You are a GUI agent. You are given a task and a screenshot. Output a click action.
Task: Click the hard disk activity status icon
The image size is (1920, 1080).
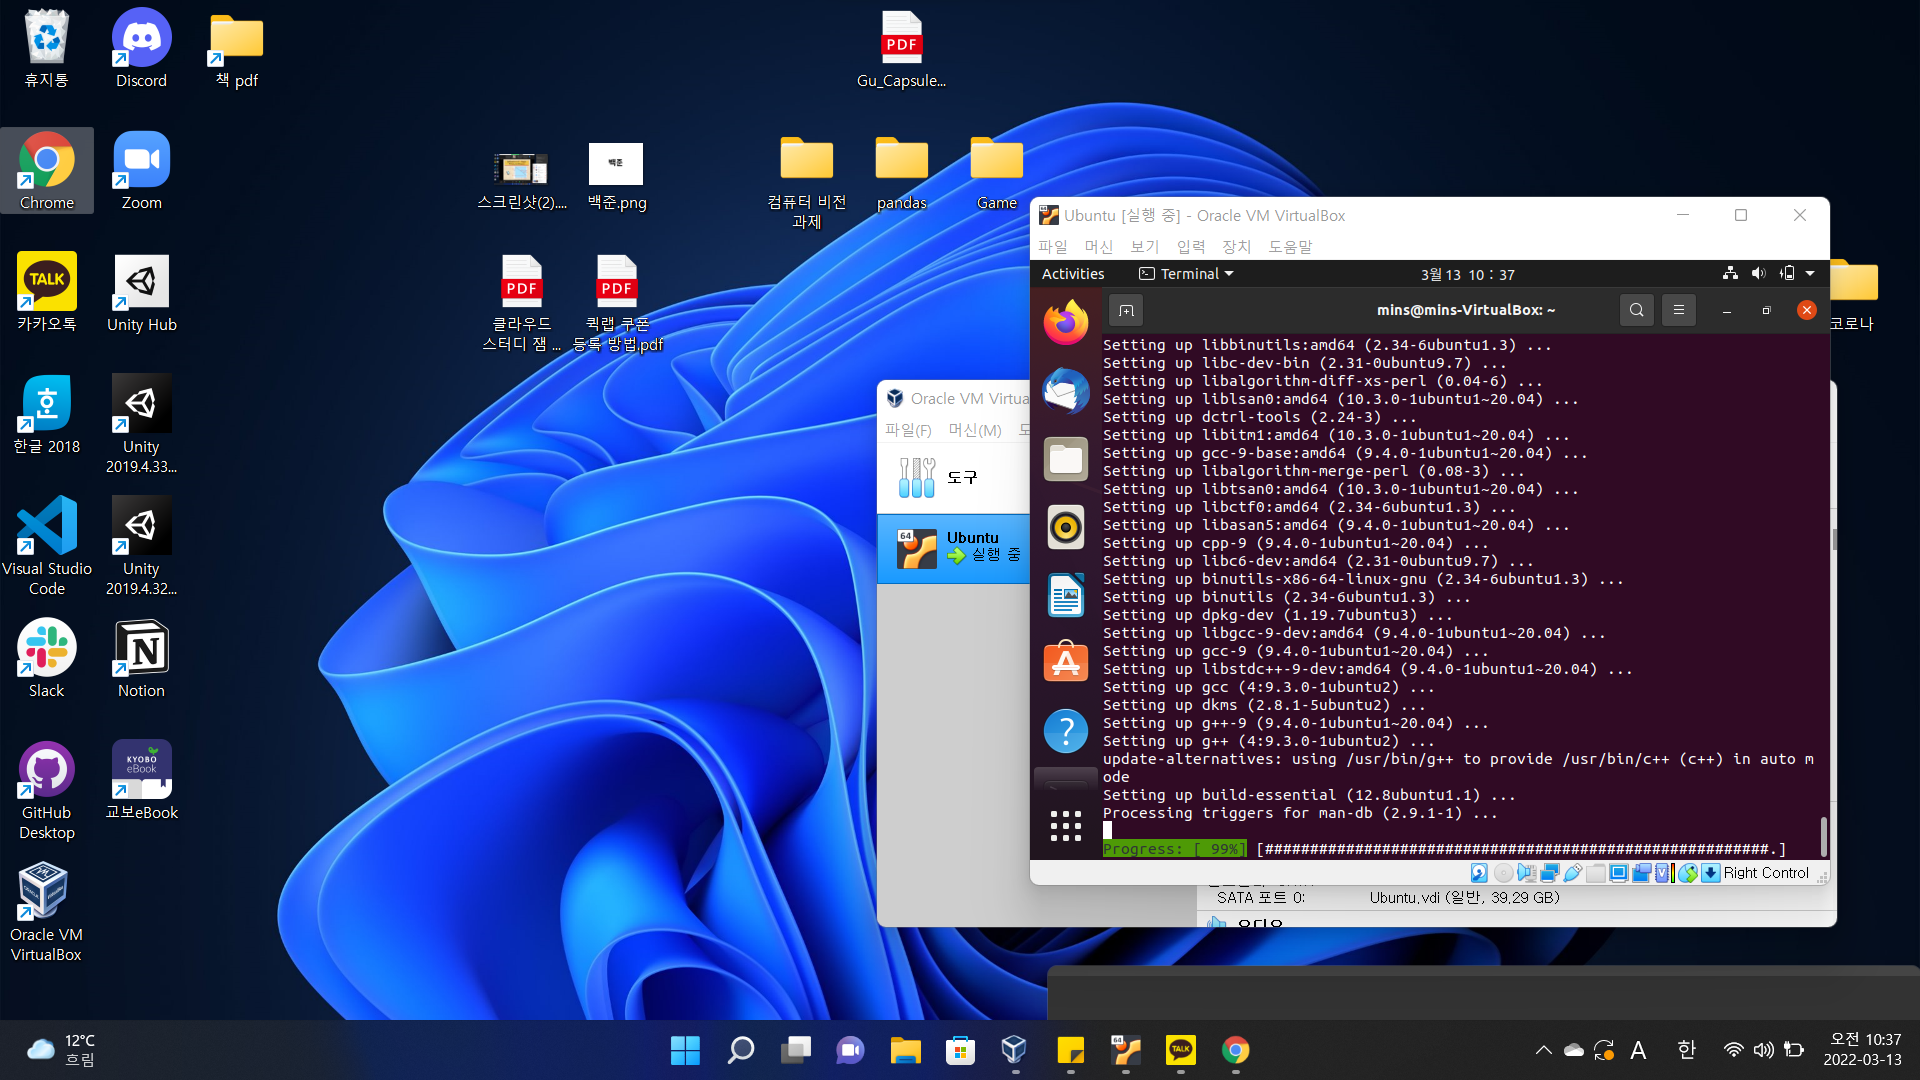point(1479,873)
